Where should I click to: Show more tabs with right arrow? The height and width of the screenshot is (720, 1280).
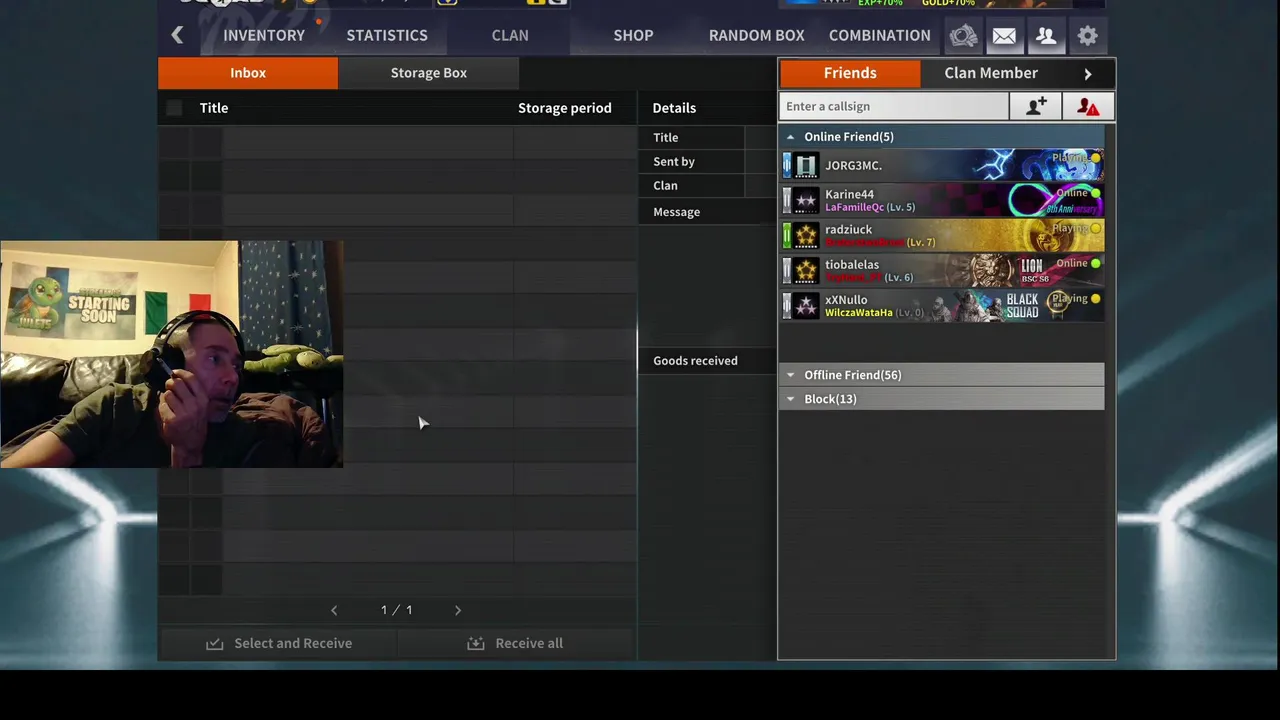pyautogui.click(x=1088, y=73)
